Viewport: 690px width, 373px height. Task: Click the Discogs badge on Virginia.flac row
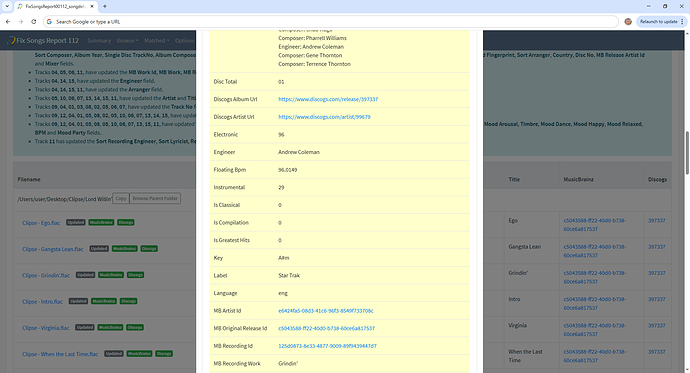tap(135, 327)
